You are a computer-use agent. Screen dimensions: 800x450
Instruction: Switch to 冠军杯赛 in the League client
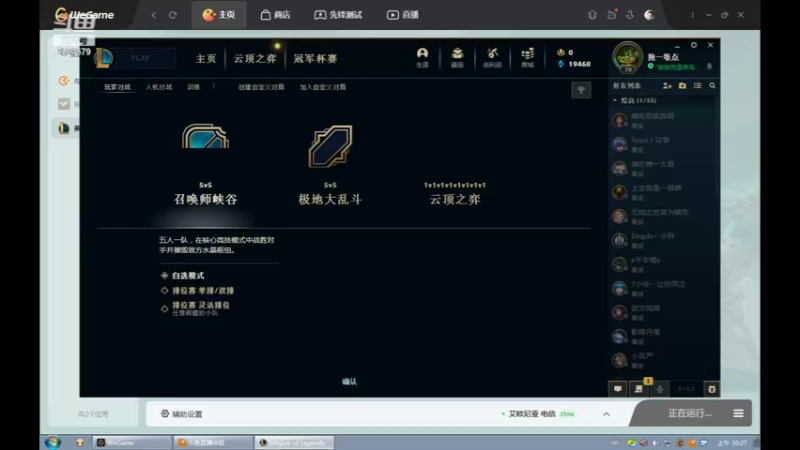point(315,59)
